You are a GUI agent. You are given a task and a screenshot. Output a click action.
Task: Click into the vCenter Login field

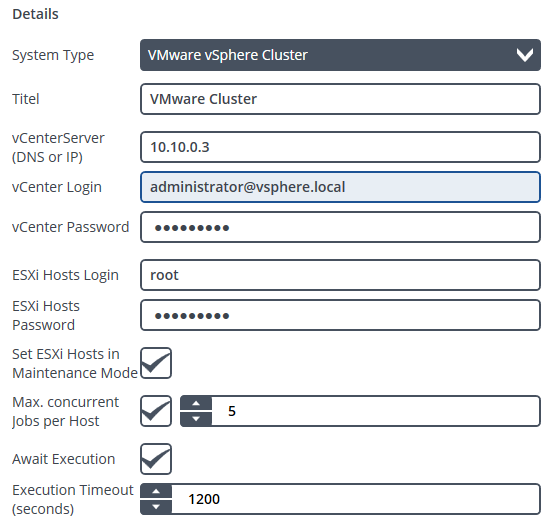click(x=340, y=187)
